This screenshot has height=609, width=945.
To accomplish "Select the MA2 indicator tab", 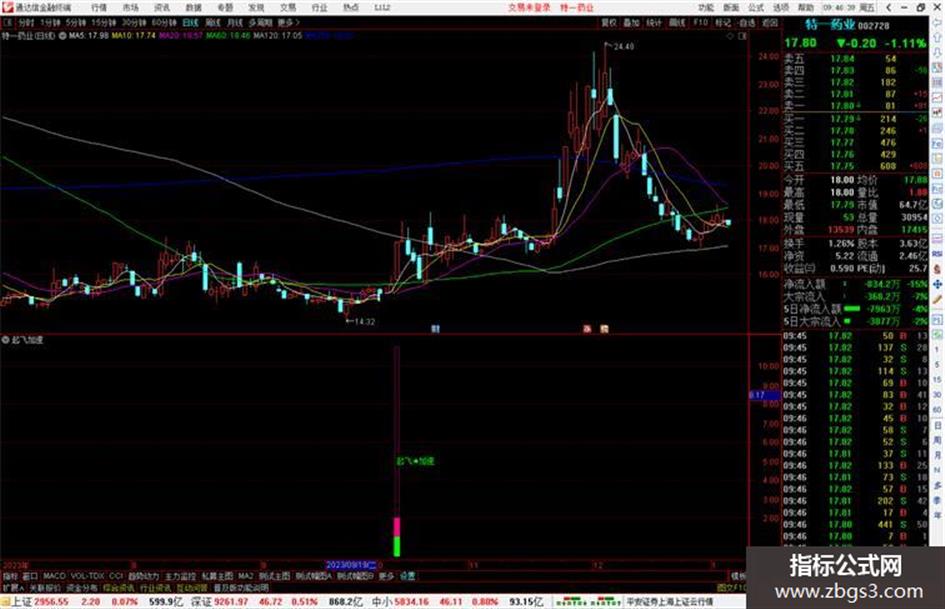I will point(245,576).
